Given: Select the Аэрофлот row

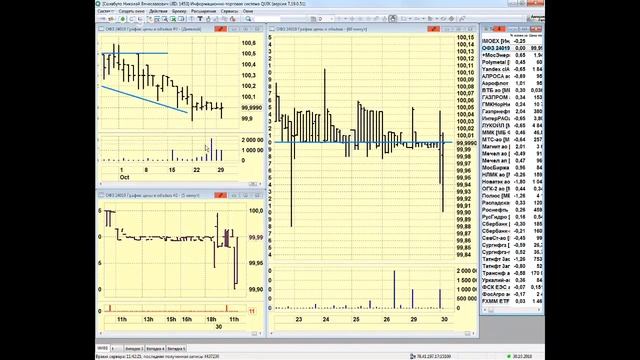Looking at the screenshot, I should [512, 83].
